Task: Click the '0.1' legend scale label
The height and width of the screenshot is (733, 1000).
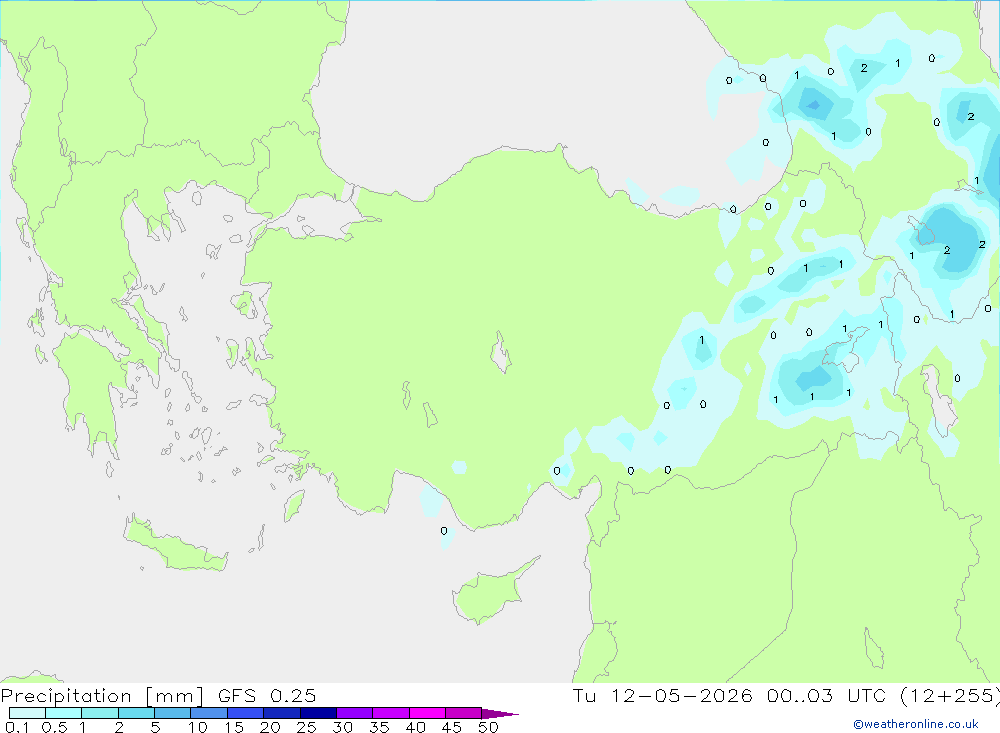Action: click(x=17, y=727)
